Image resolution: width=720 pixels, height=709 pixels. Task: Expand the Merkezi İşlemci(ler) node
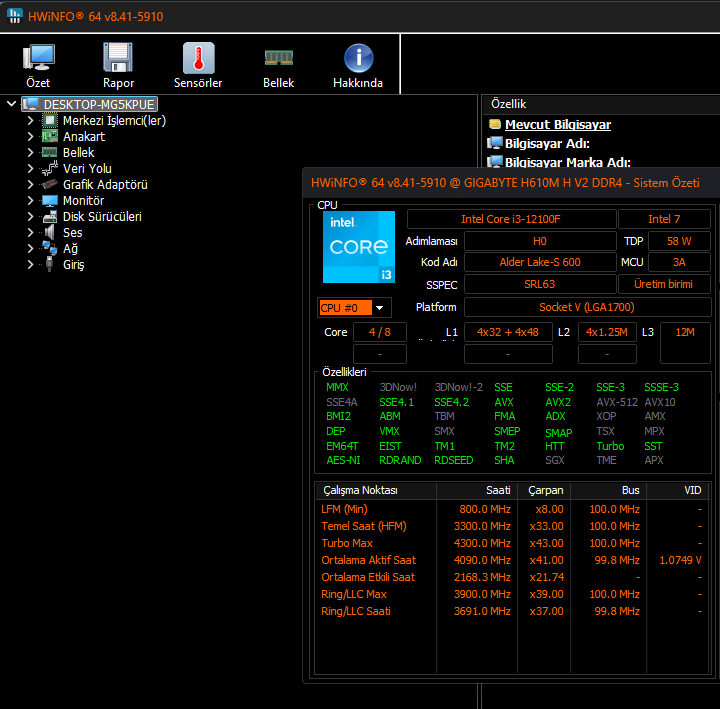click(x=30, y=121)
